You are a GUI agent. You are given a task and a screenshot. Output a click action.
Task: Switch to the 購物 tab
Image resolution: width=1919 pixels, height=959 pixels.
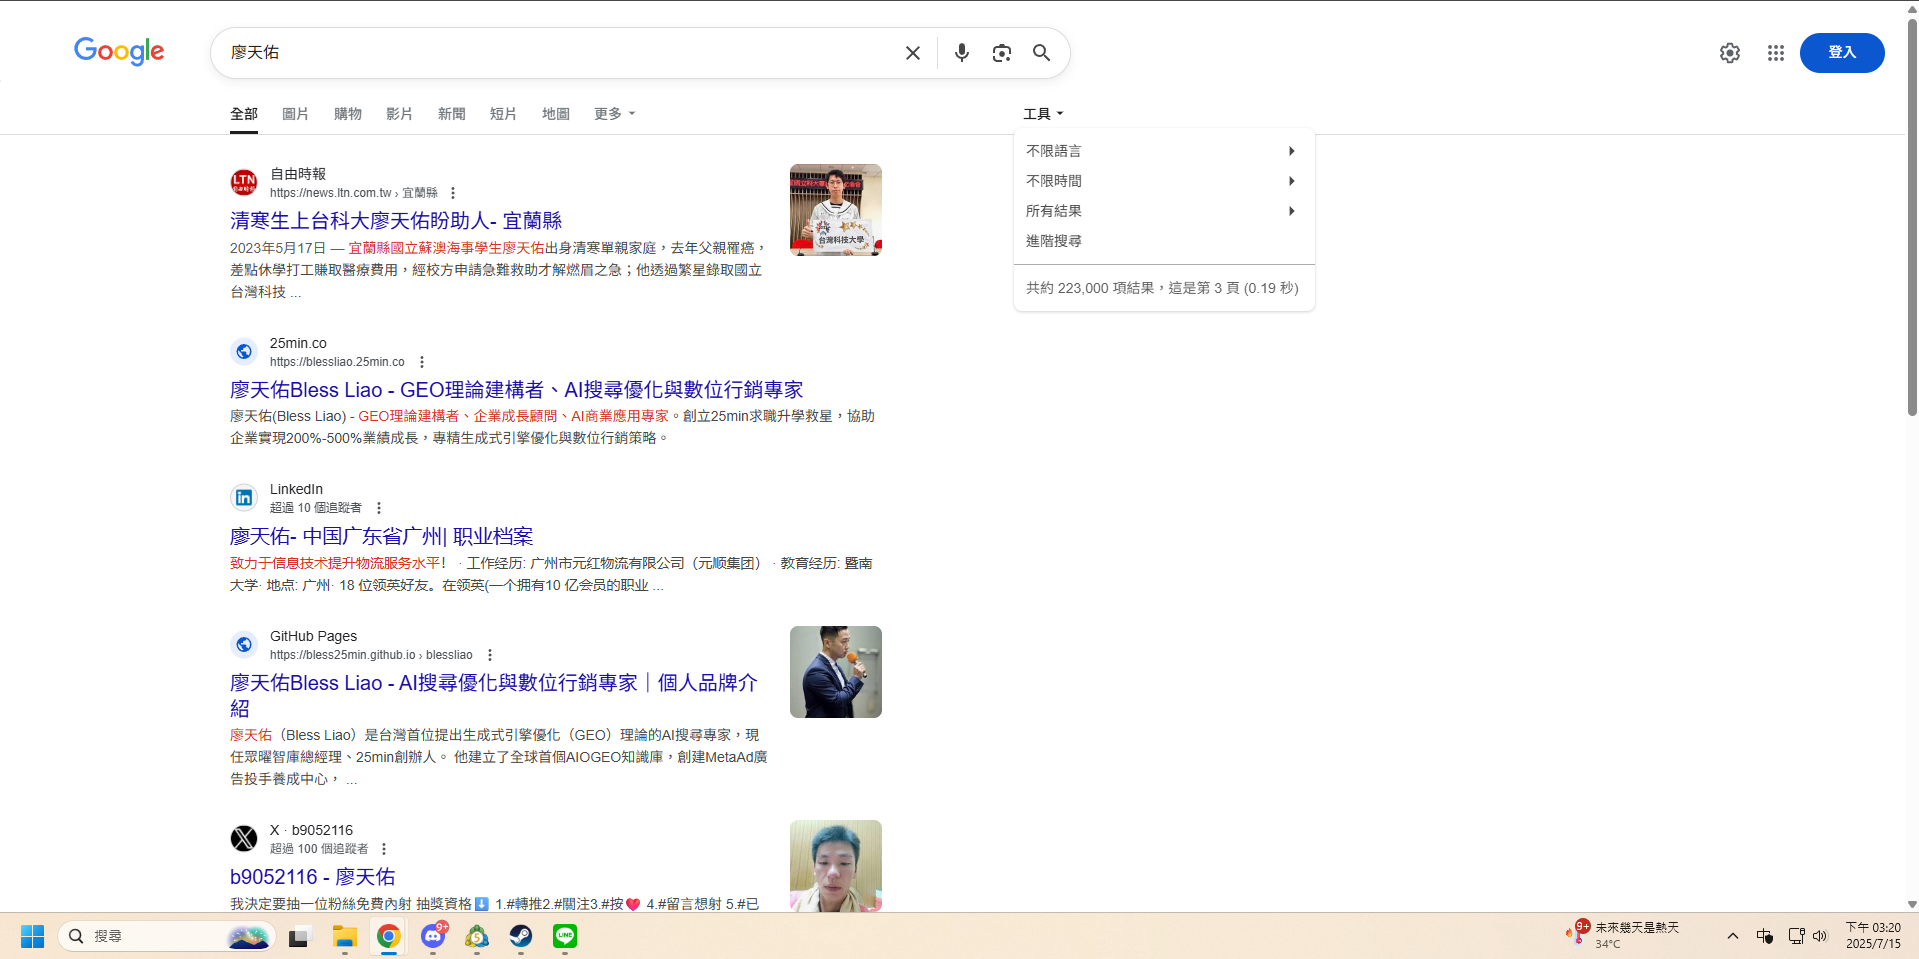click(x=348, y=114)
